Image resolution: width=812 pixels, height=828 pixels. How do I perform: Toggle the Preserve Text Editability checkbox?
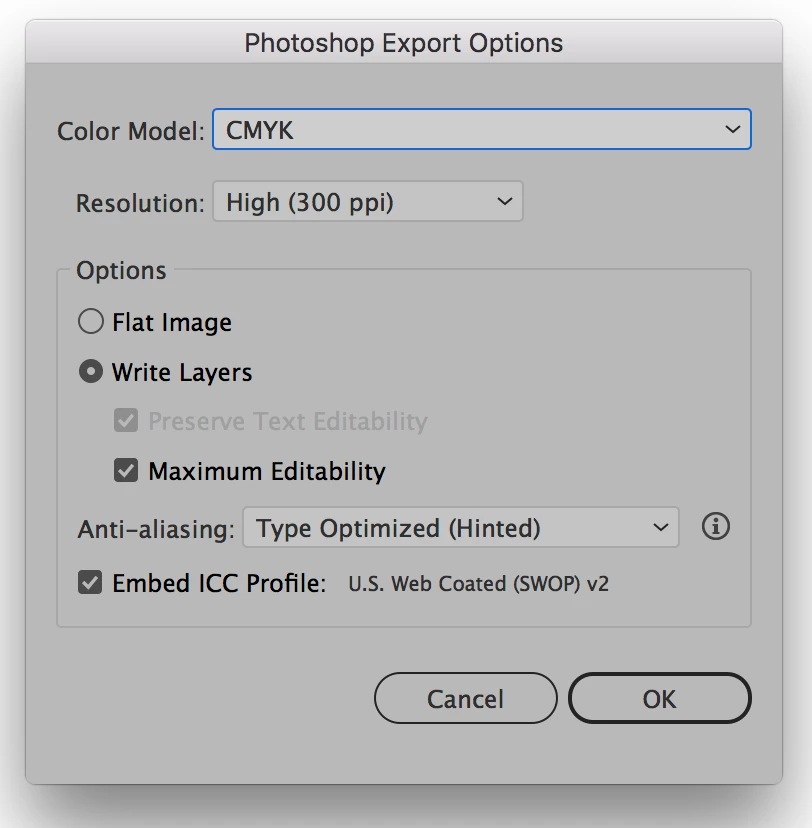click(126, 421)
